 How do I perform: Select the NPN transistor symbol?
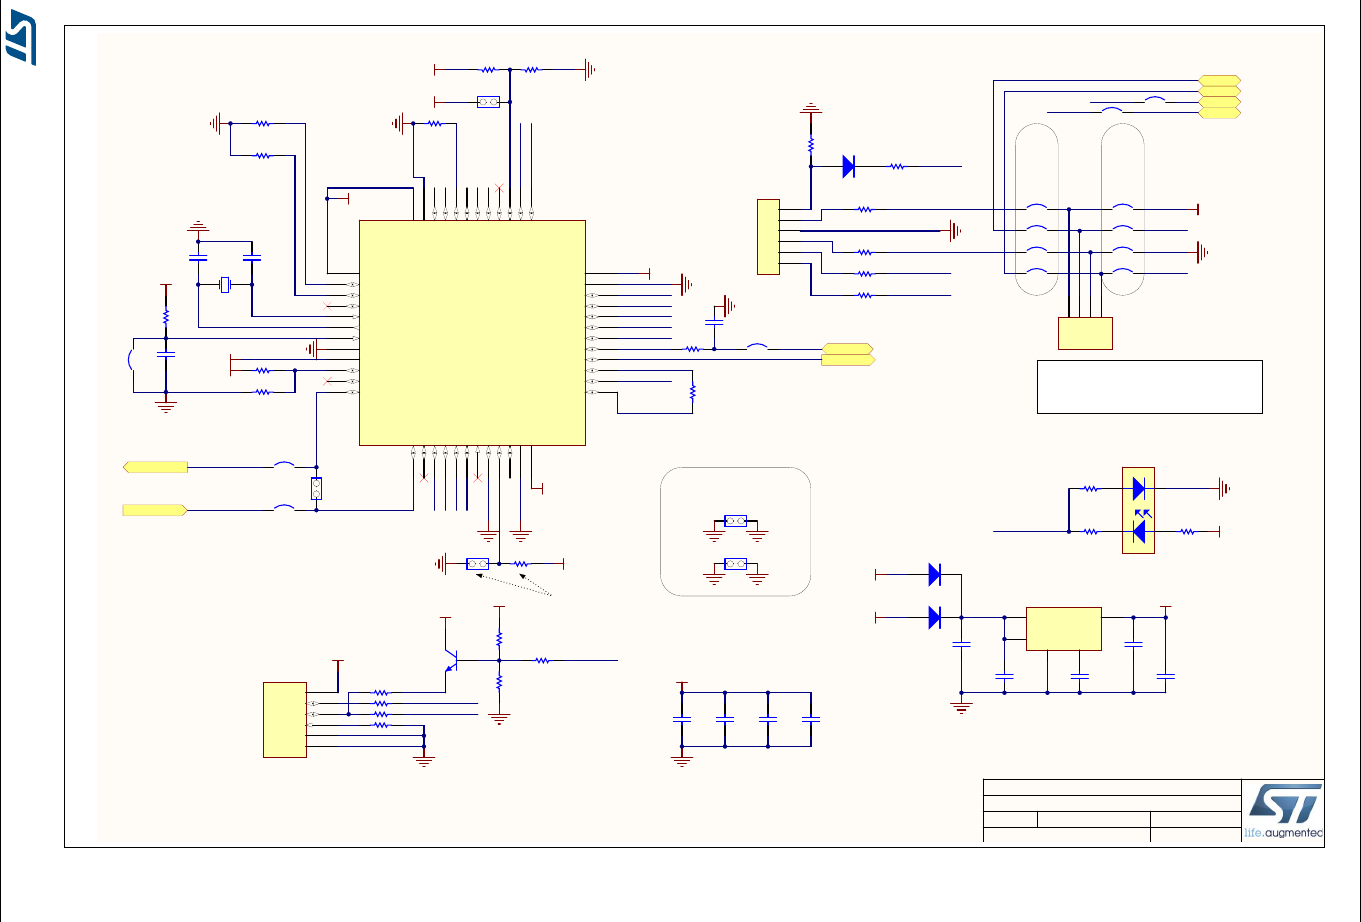pyautogui.click(x=451, y=660)
